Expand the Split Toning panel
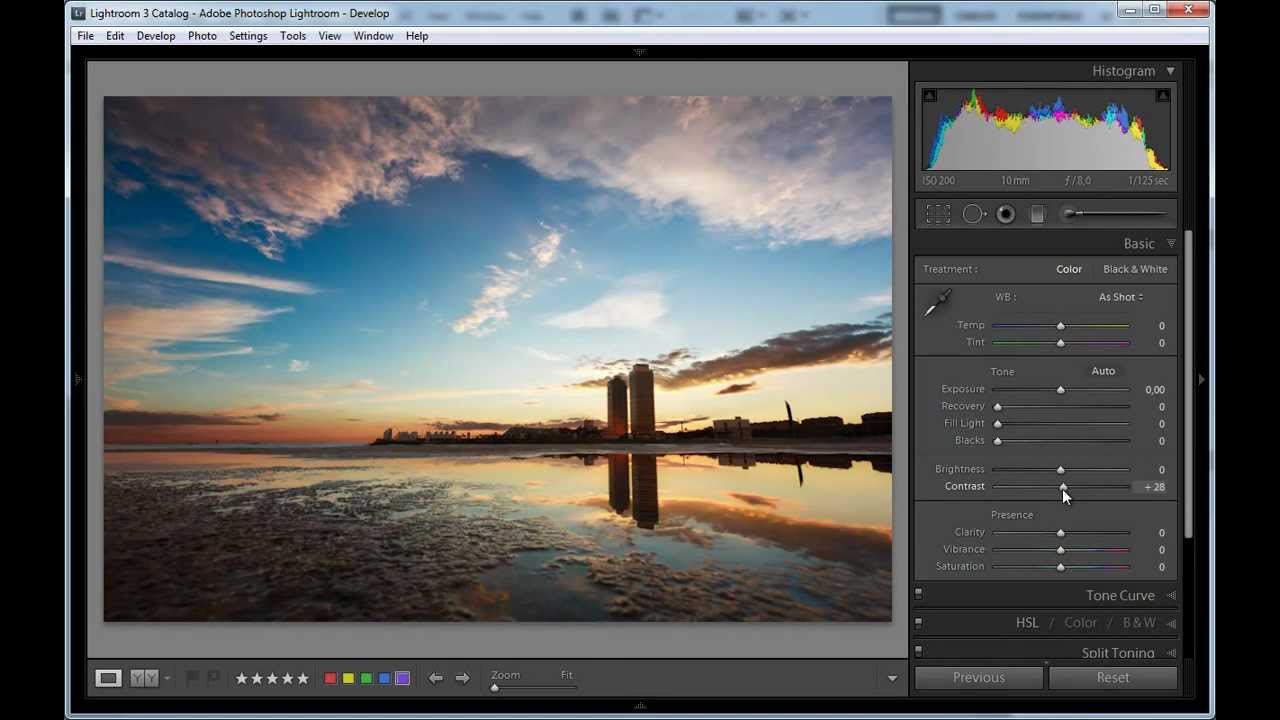 [x=1171, y=652]
